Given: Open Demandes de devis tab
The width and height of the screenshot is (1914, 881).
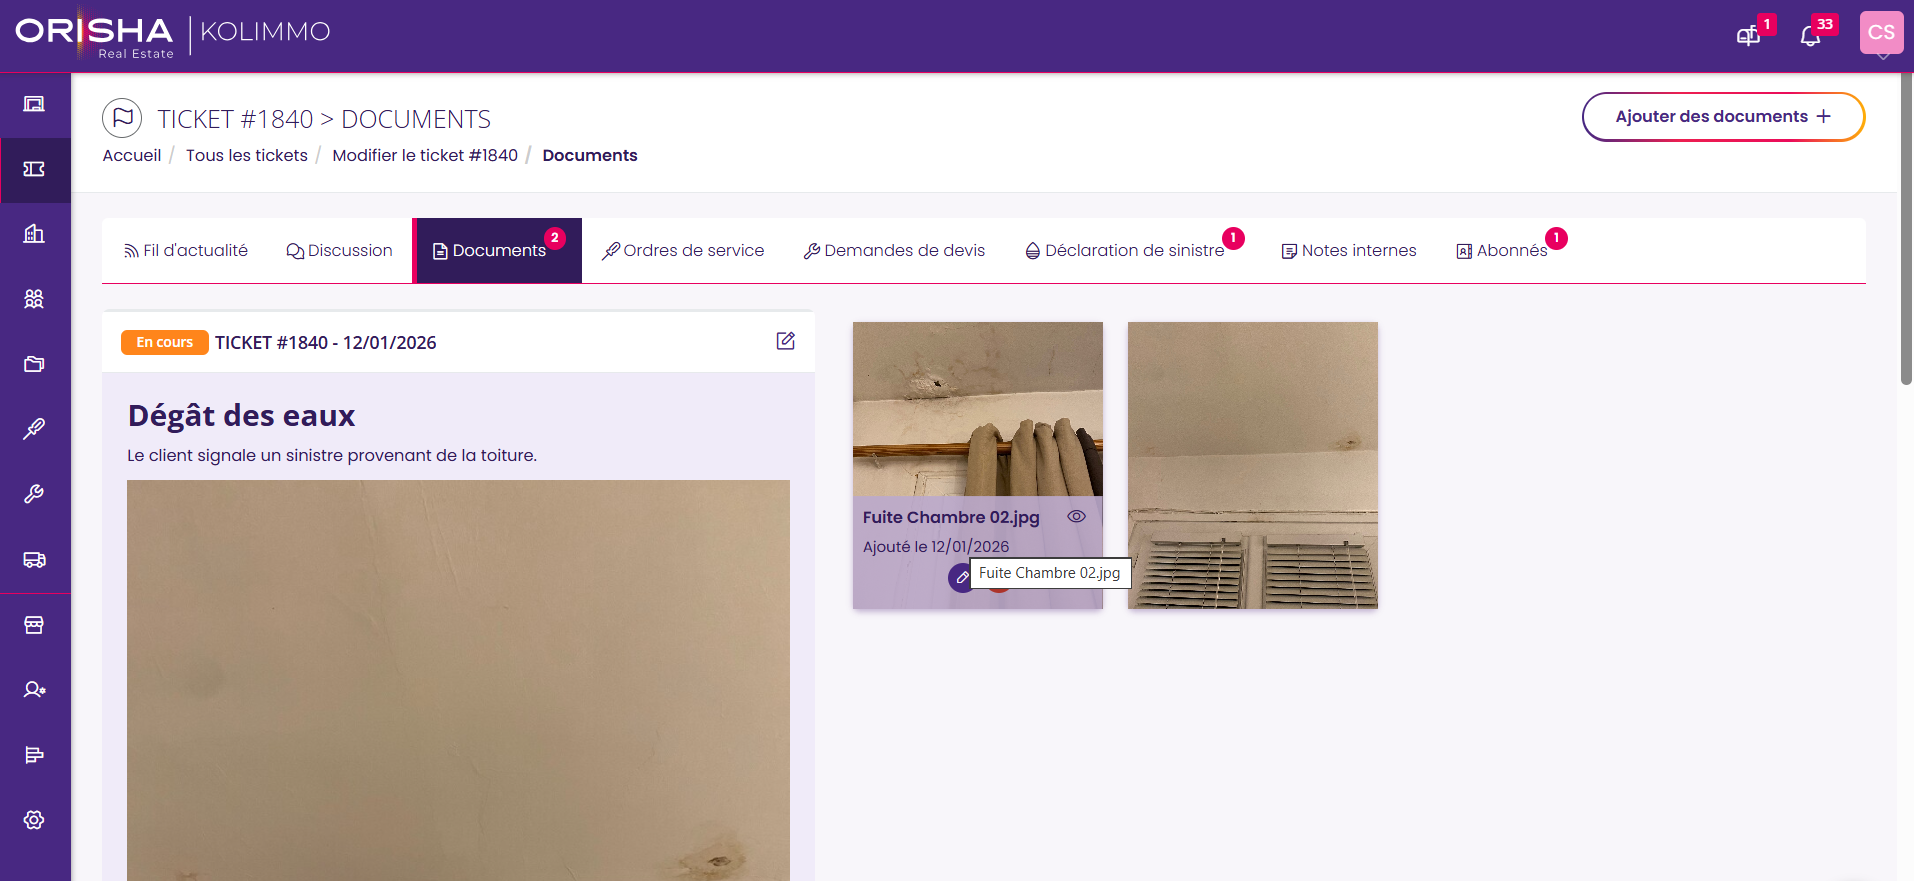Looking at the screenshot, I should [x=895, y=251].
